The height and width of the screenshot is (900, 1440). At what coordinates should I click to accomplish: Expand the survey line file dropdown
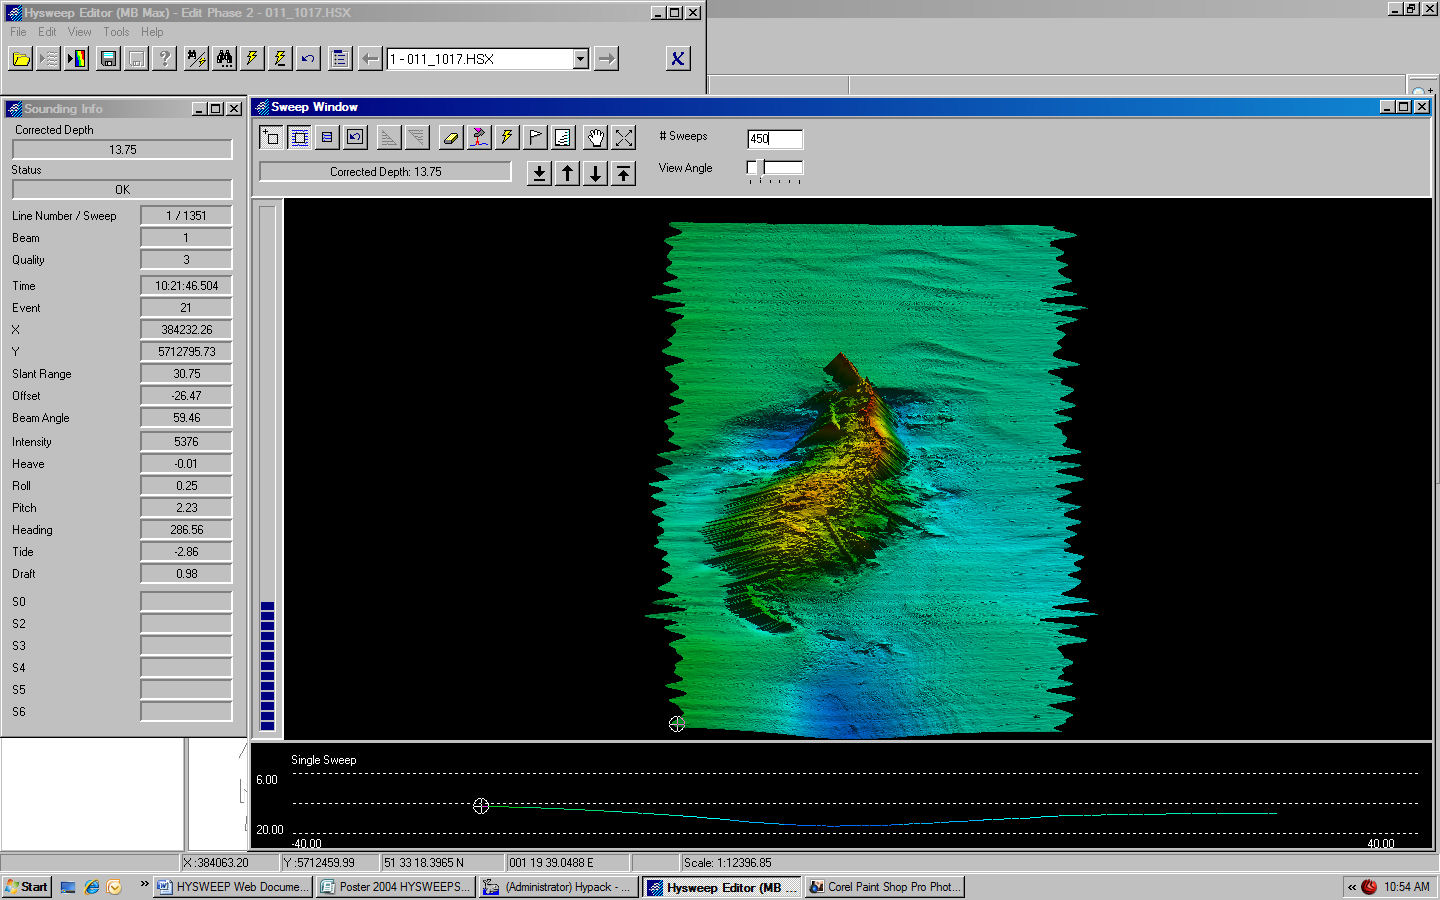580,58
